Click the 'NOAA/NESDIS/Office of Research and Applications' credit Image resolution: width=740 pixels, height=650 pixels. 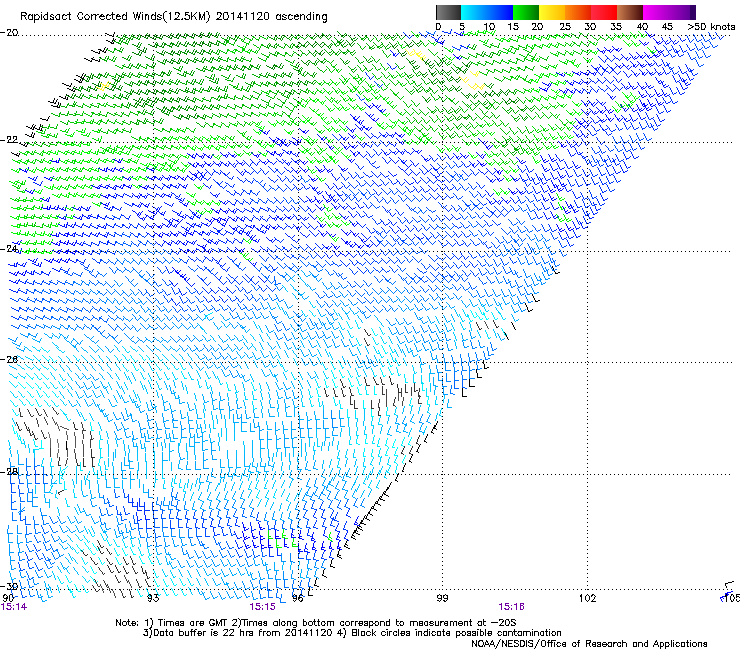589,644
